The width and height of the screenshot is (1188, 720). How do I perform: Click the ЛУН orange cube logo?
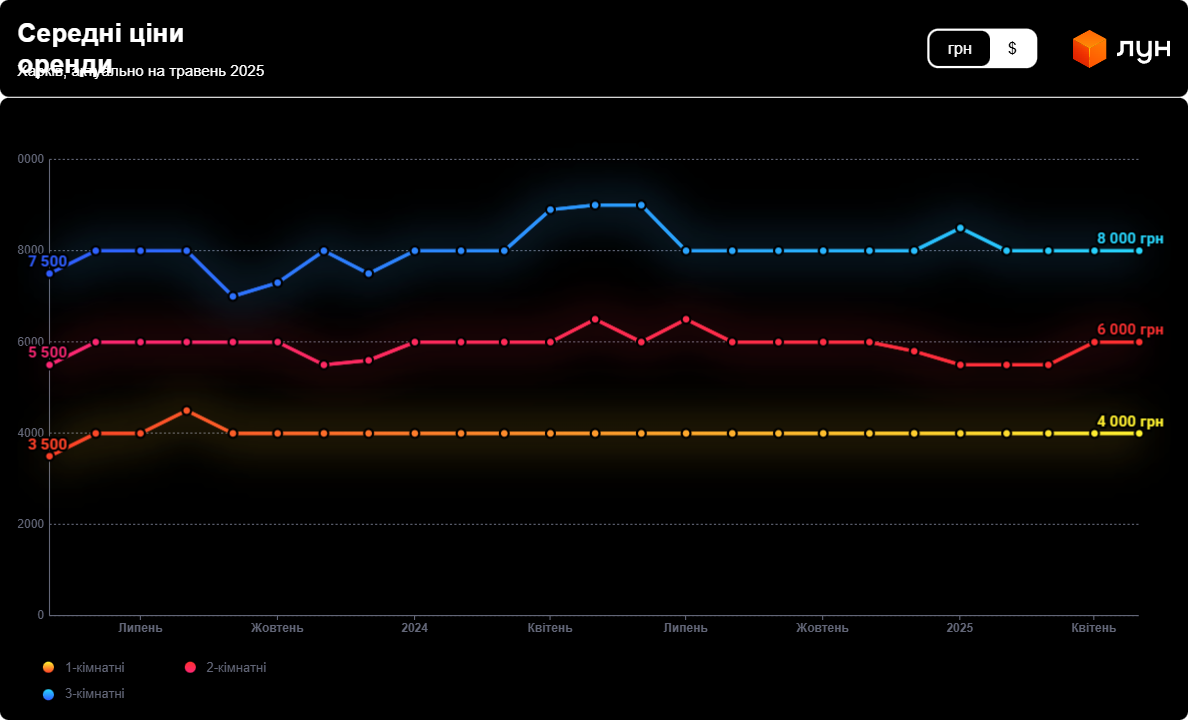coord(1089,49)
